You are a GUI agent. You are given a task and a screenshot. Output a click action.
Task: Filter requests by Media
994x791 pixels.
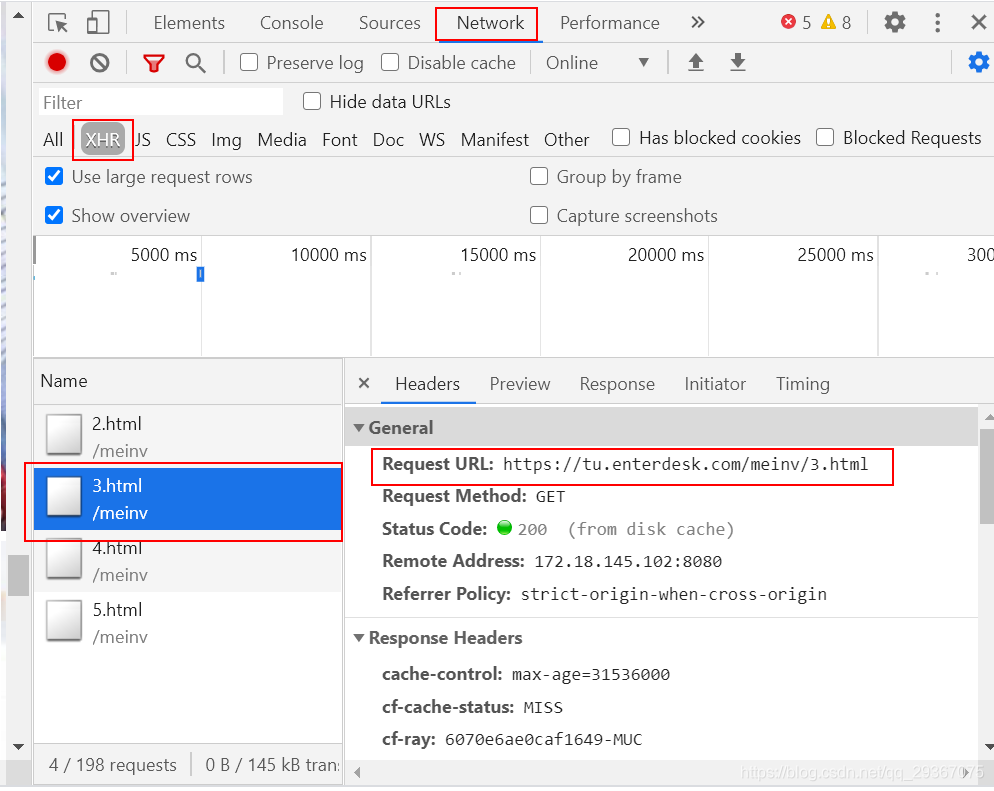281,139
